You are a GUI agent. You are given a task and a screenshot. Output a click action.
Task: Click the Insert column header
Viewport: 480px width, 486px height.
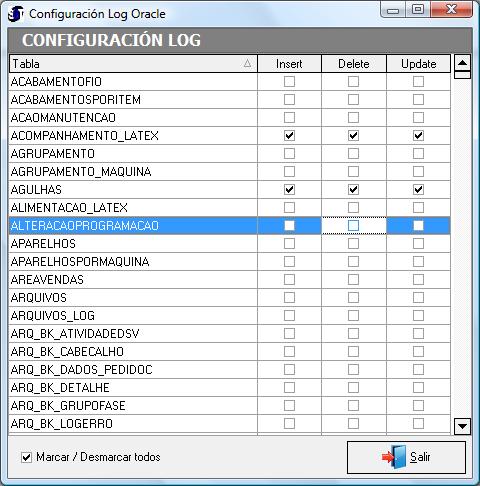[289, 64]
